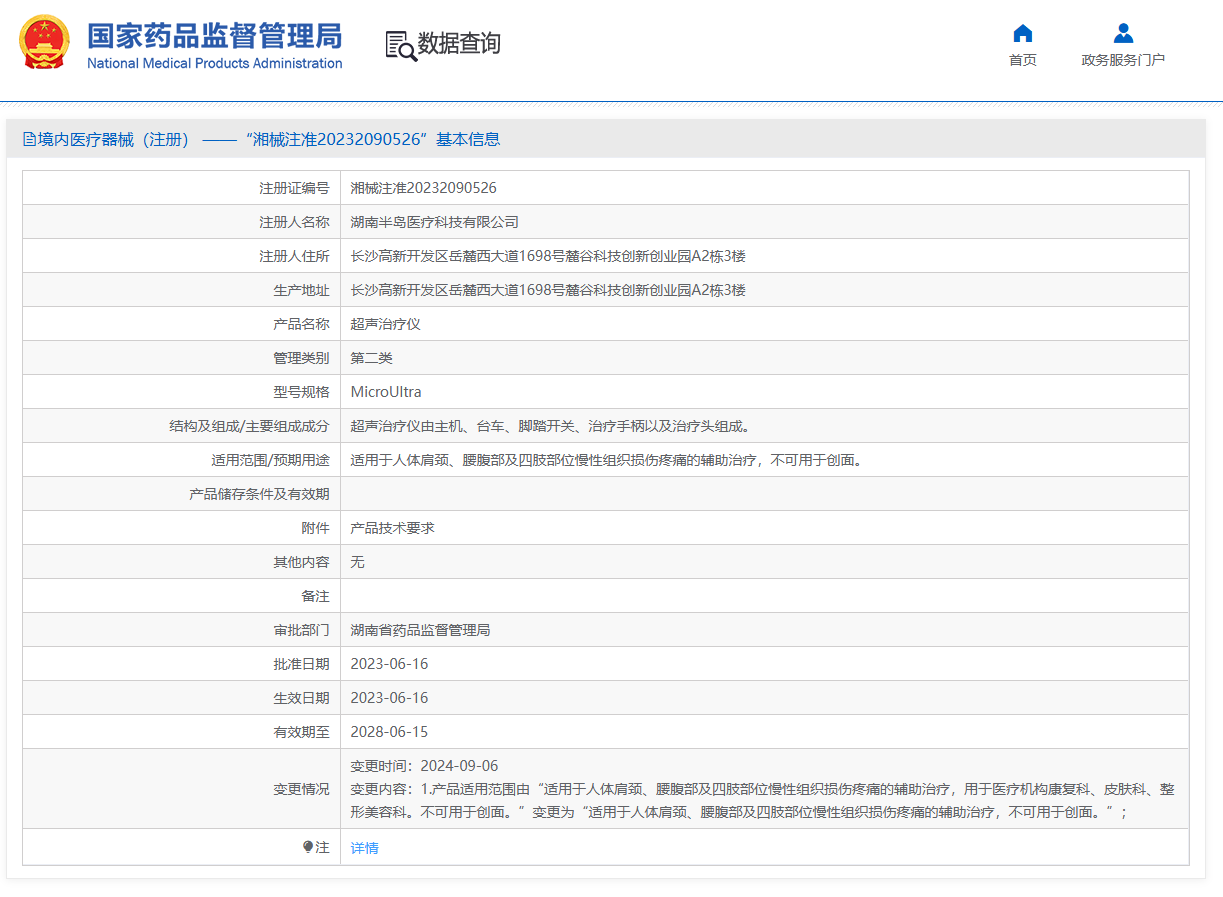Click the National Medical Products Administration subtitle
Image resolution: width=1223 pixels, height=897 pixels.
coord(214,64)
